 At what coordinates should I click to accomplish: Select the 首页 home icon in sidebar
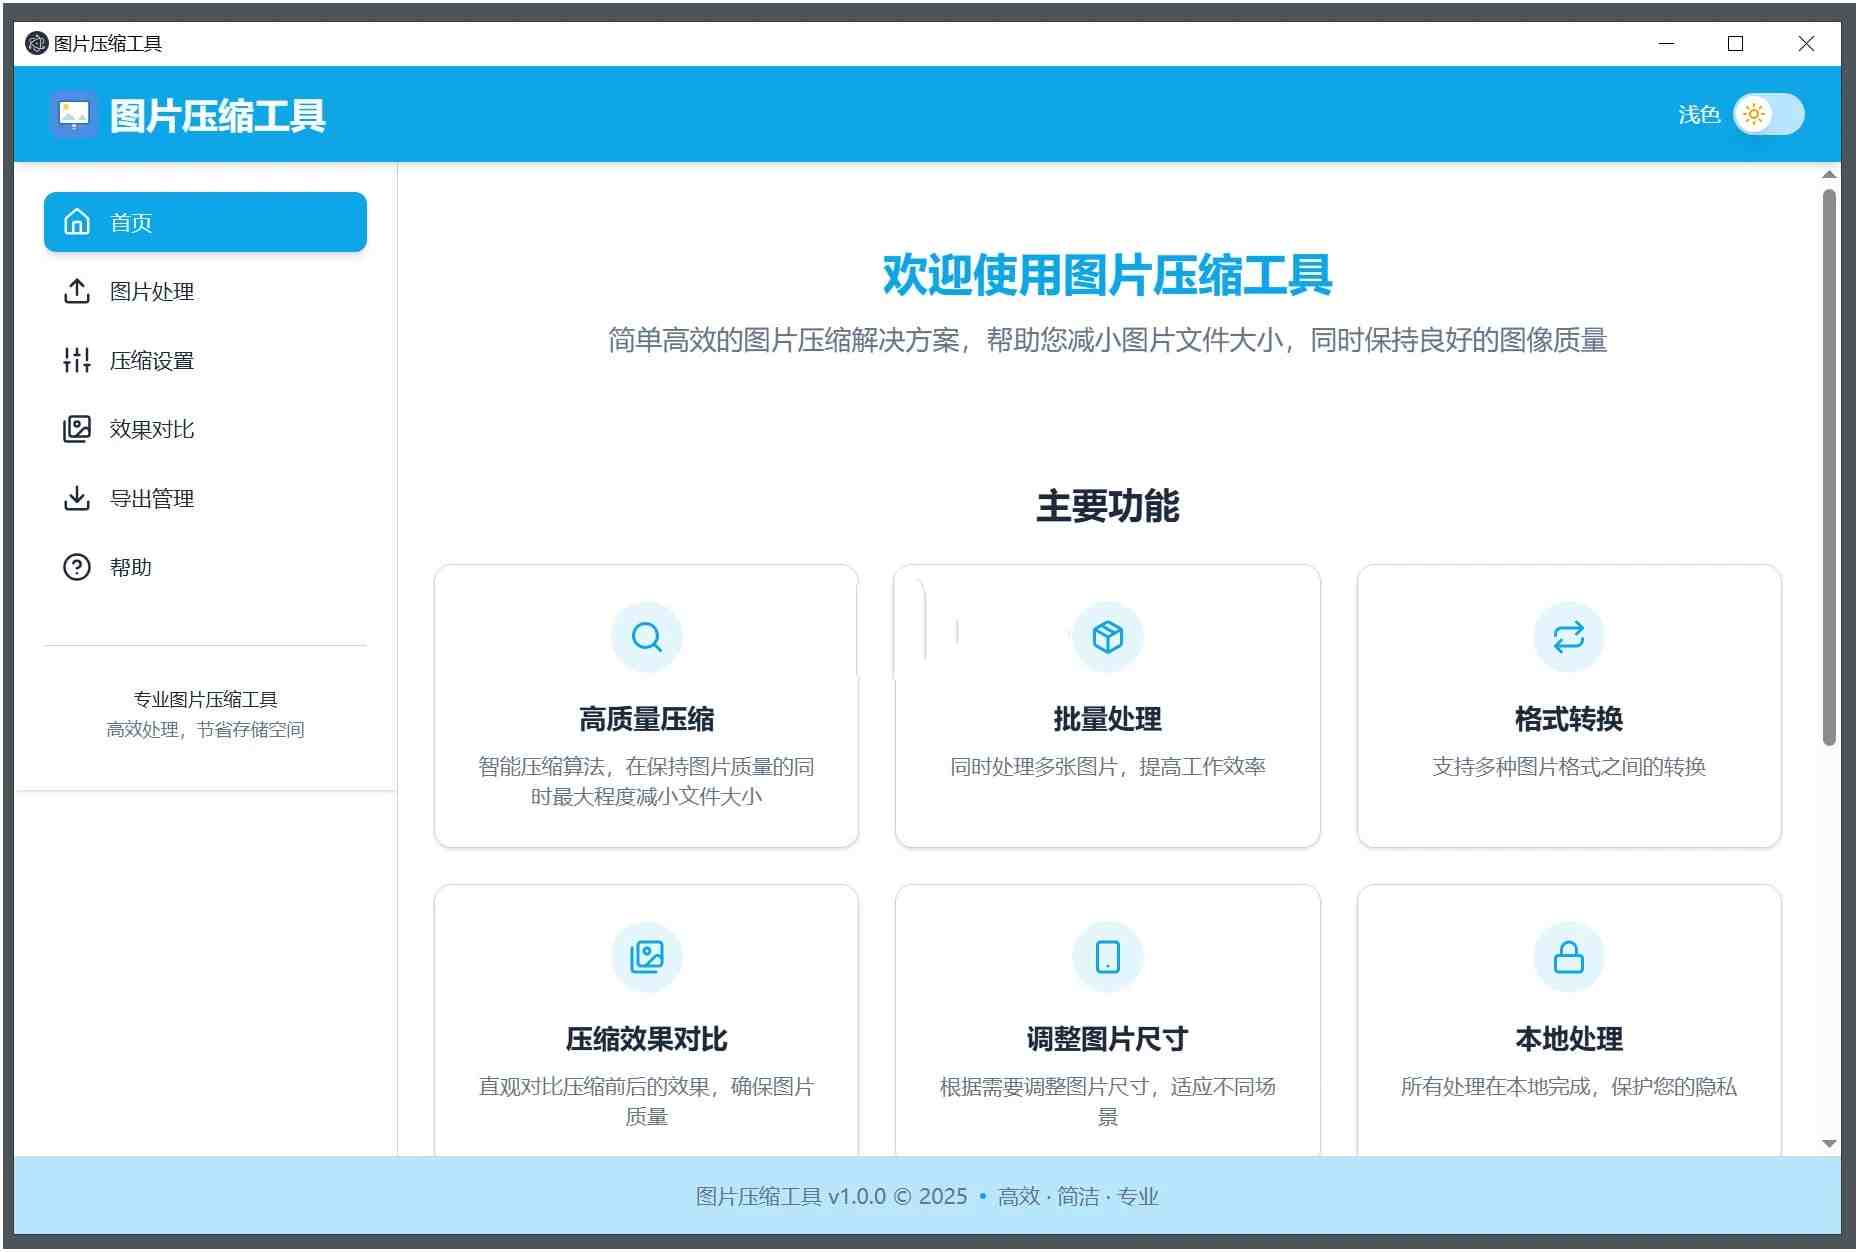tap(78, 222)
